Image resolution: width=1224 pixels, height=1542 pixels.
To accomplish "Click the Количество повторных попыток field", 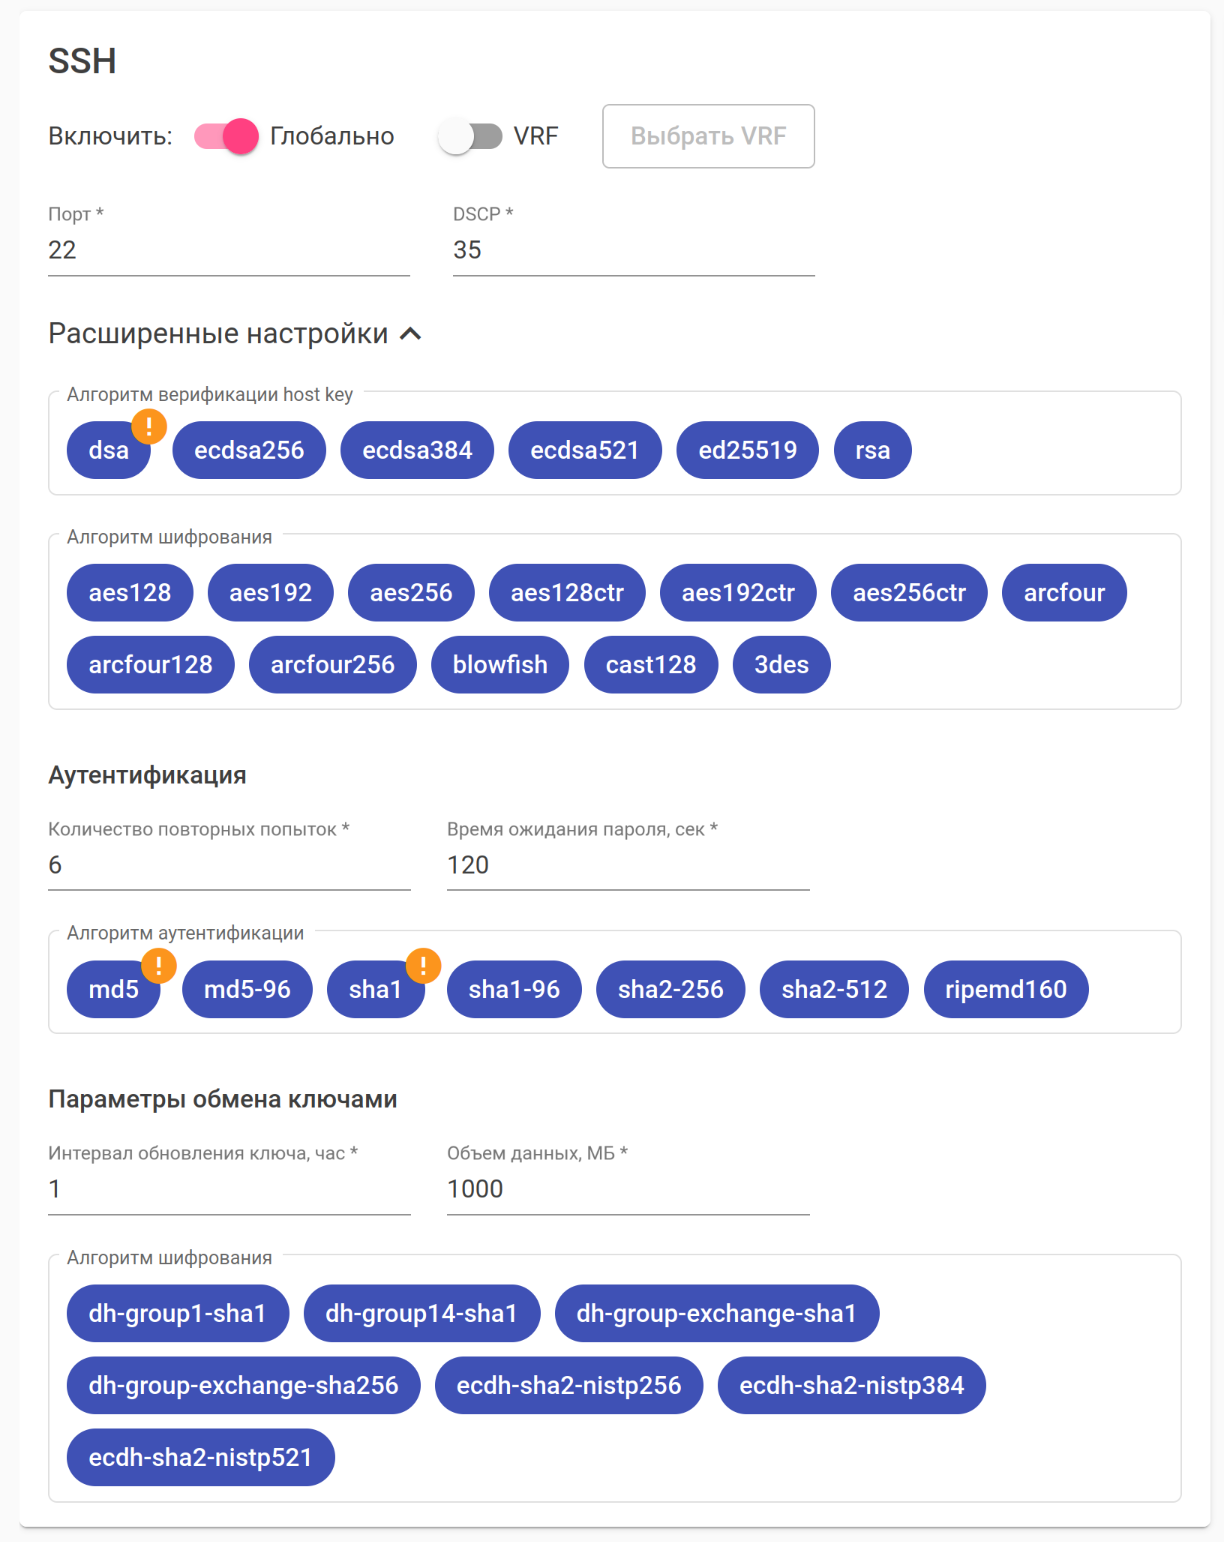I will 229,865.
